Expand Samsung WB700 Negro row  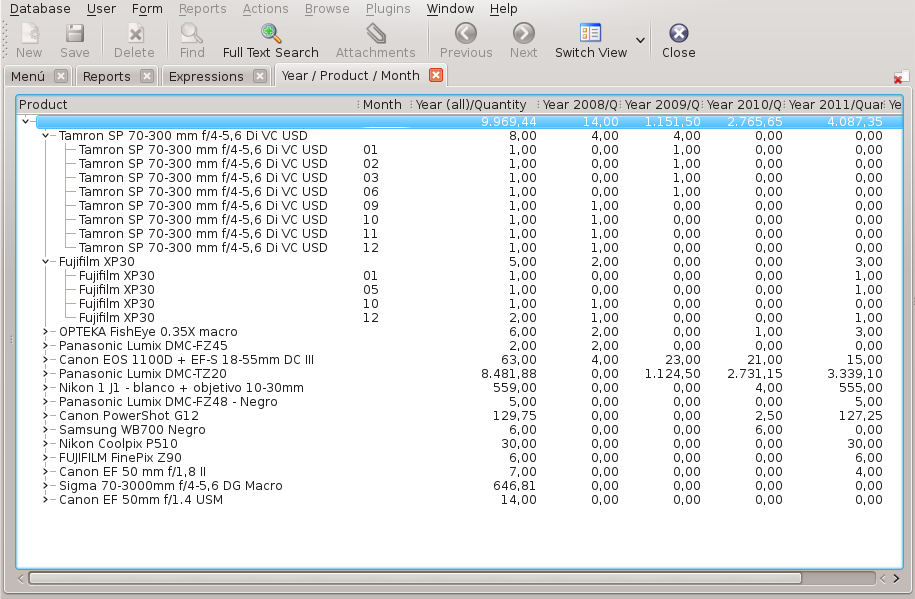[x=45, y=430]
